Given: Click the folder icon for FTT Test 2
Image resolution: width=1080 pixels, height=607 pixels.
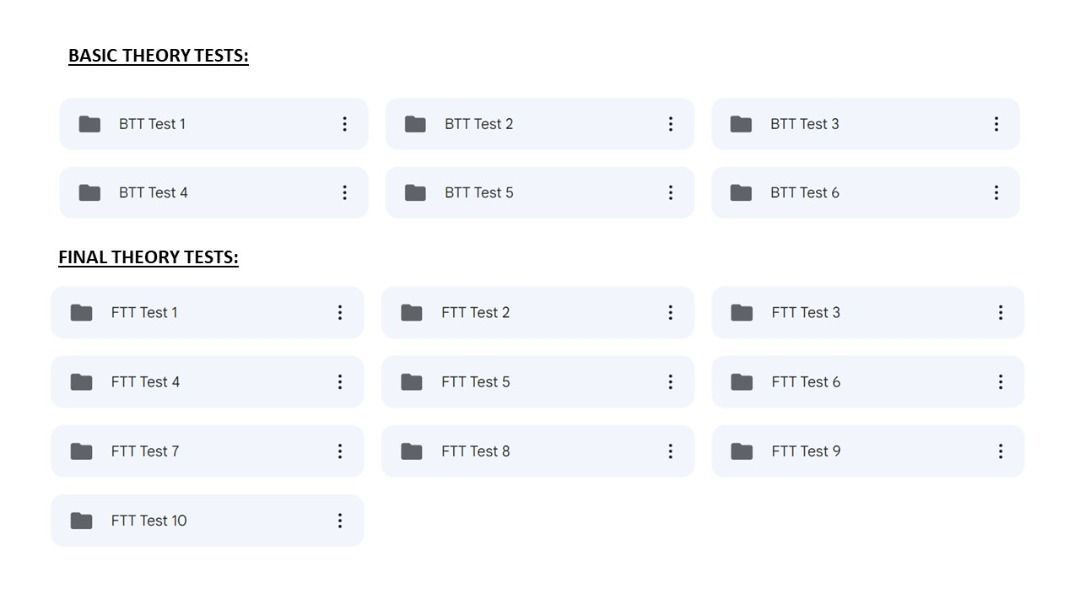Looking at the screenshot, I should pos(411,312).
